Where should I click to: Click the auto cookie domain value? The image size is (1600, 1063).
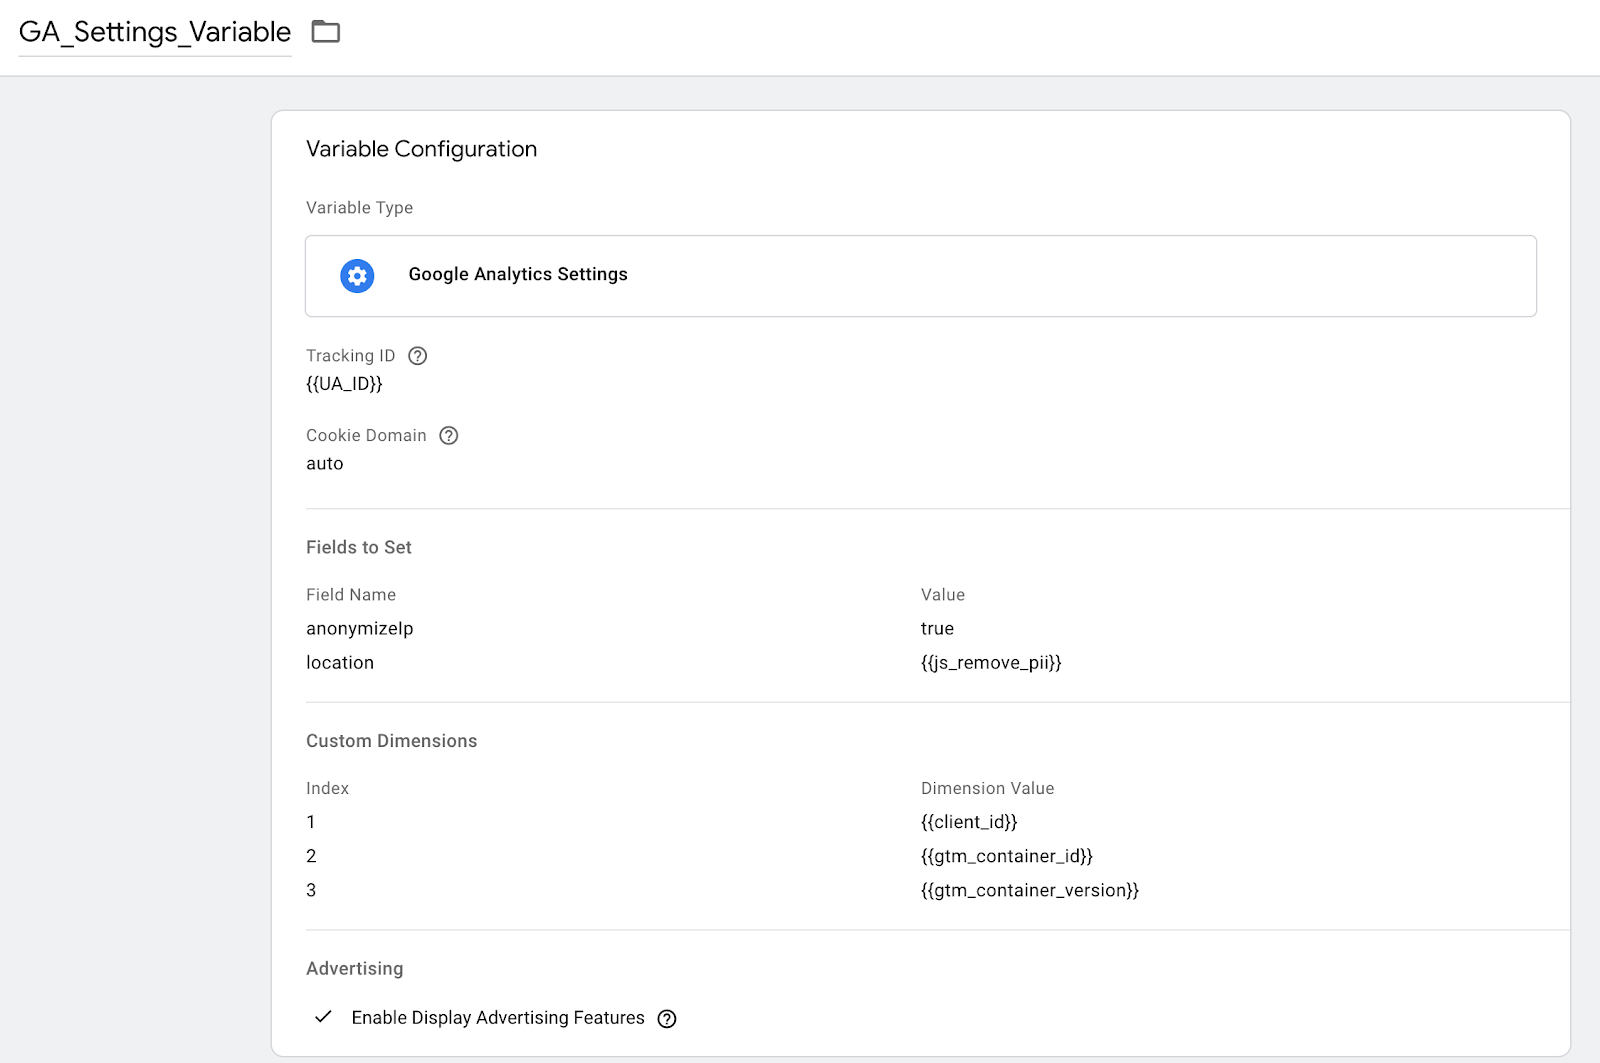point(325,464)
